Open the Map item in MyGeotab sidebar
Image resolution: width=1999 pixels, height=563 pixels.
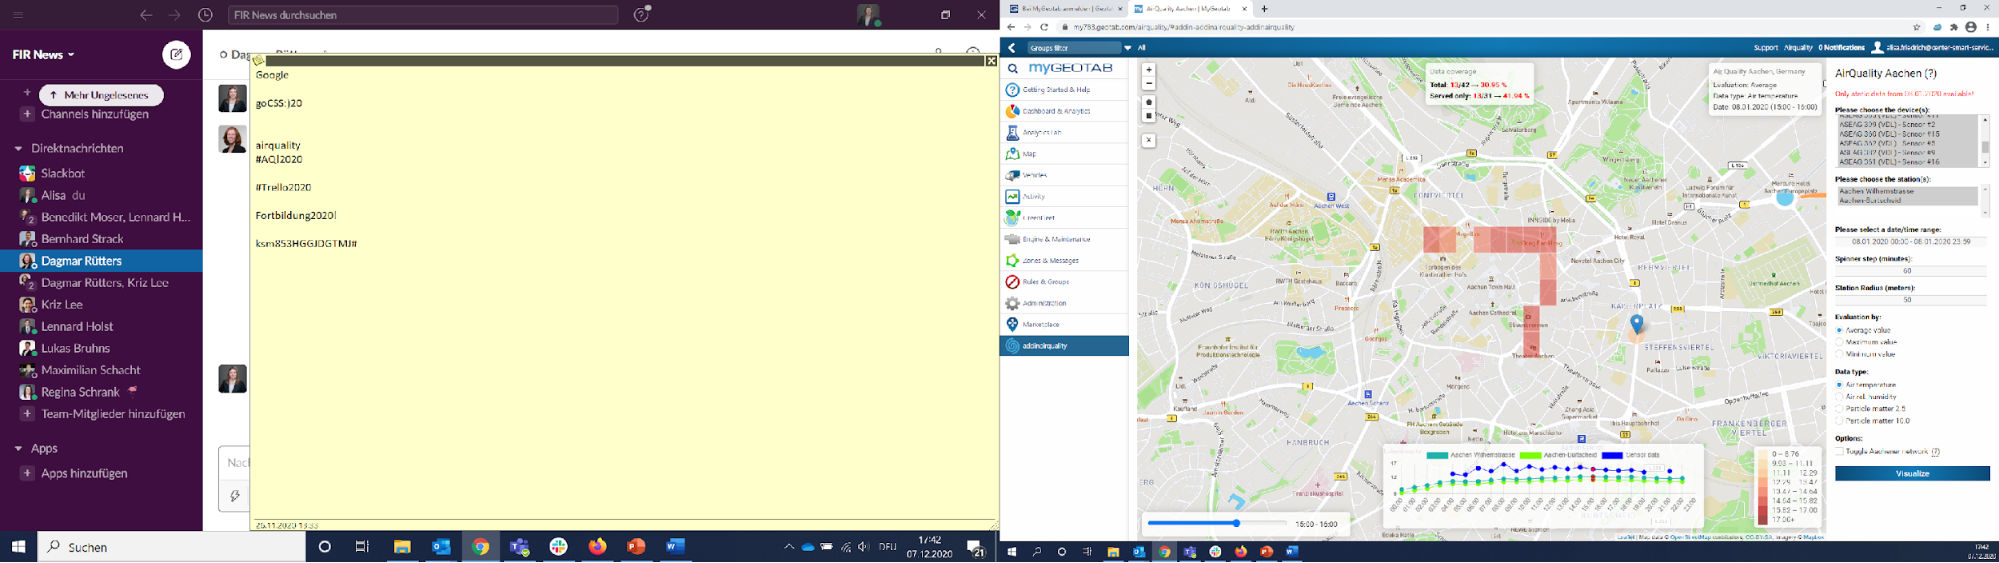pyautogui.click(x=1030, y=154)
